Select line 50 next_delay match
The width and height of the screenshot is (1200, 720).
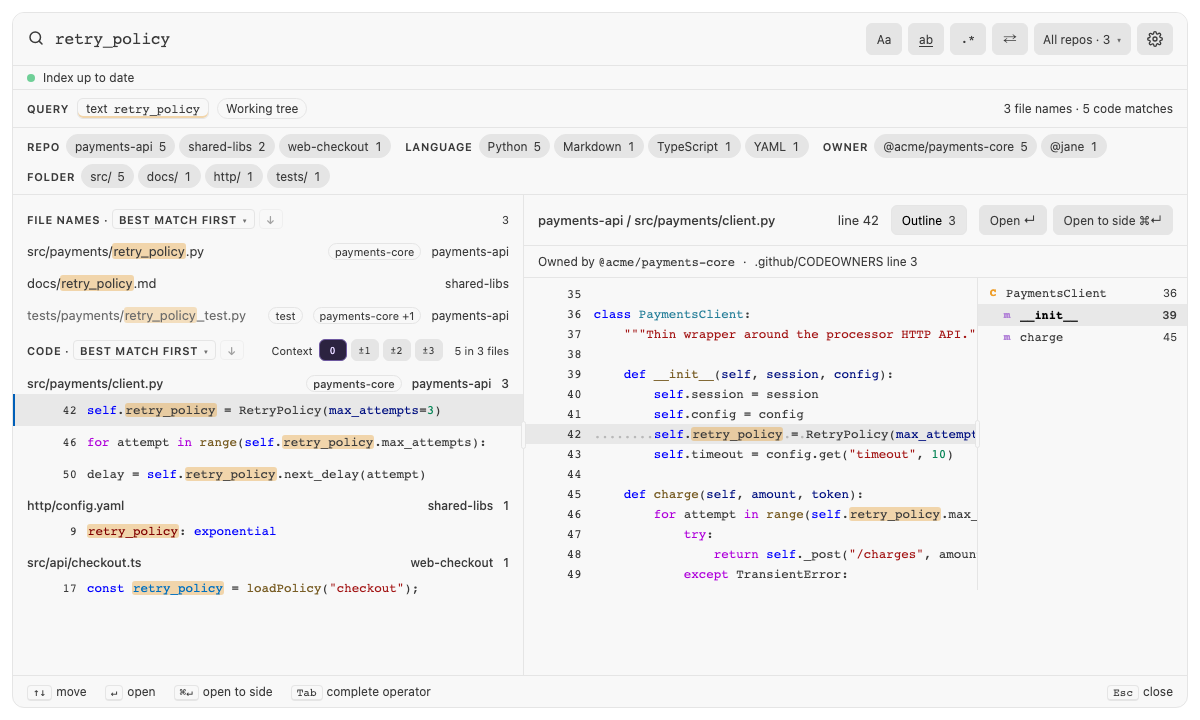click(268, 474)
